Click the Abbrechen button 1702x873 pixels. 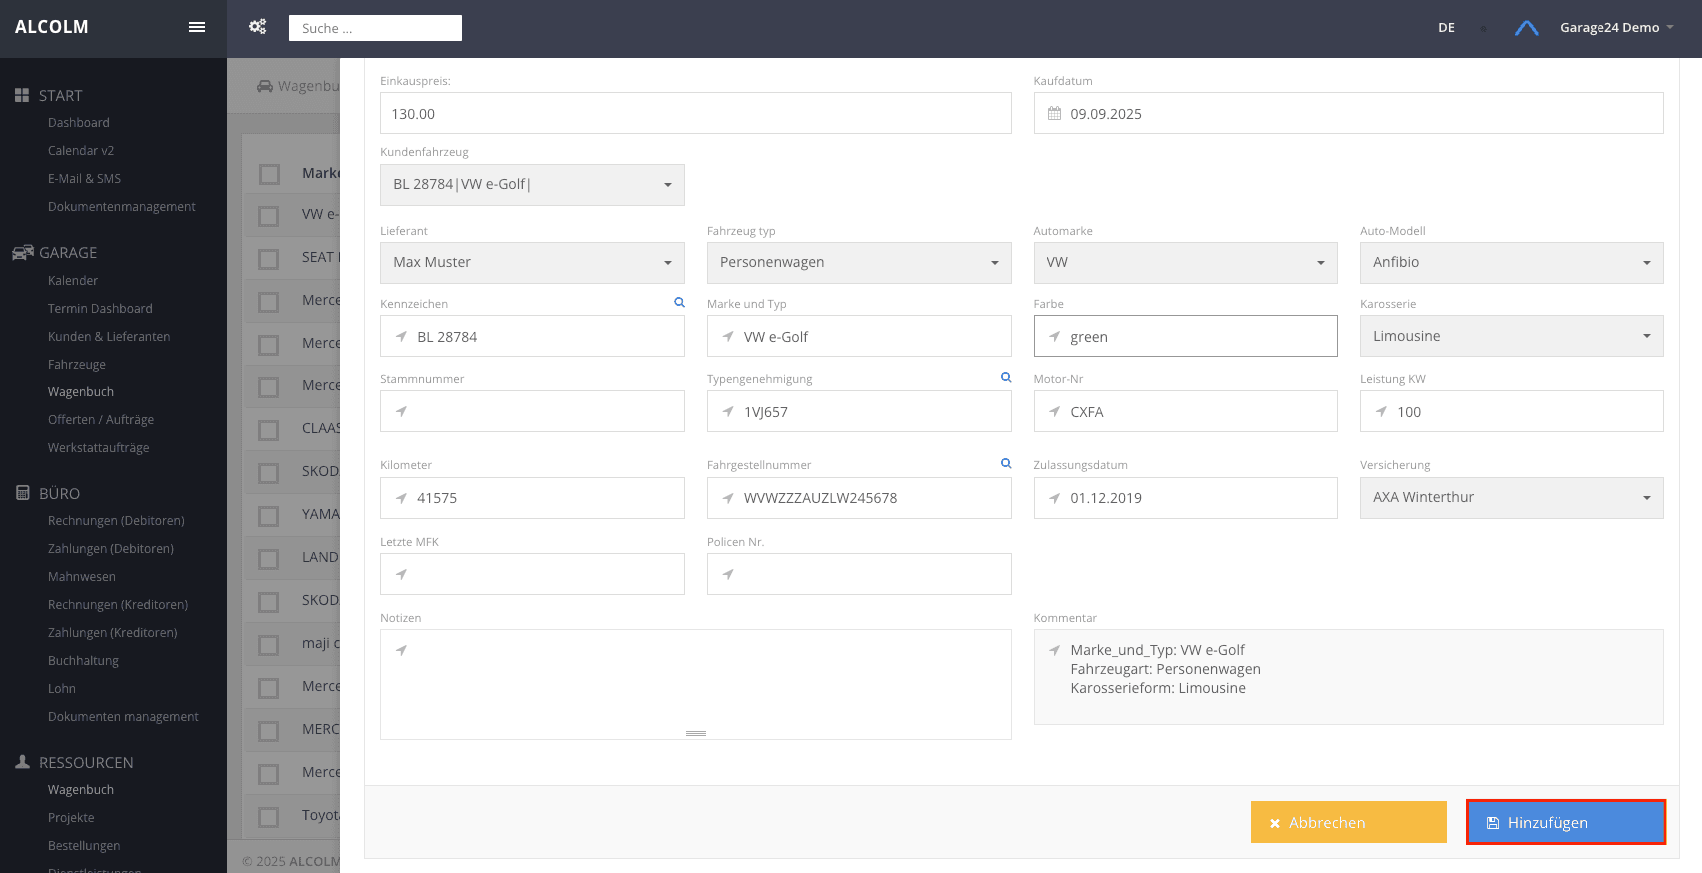[1349, 822]
